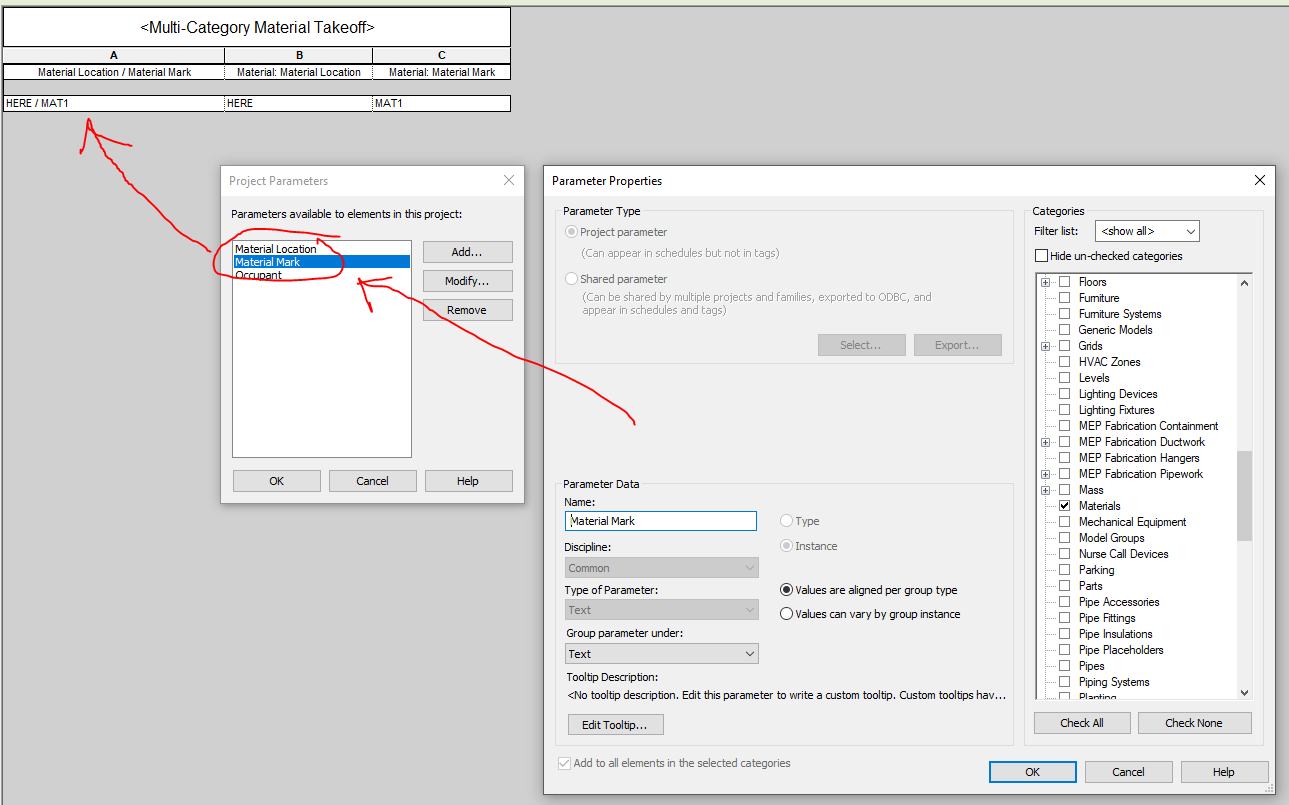The width and height of the screenshot is (1289, 805).
Task: Check the Furniture category
Action: pyautogui.click(x=1064, y=298)
